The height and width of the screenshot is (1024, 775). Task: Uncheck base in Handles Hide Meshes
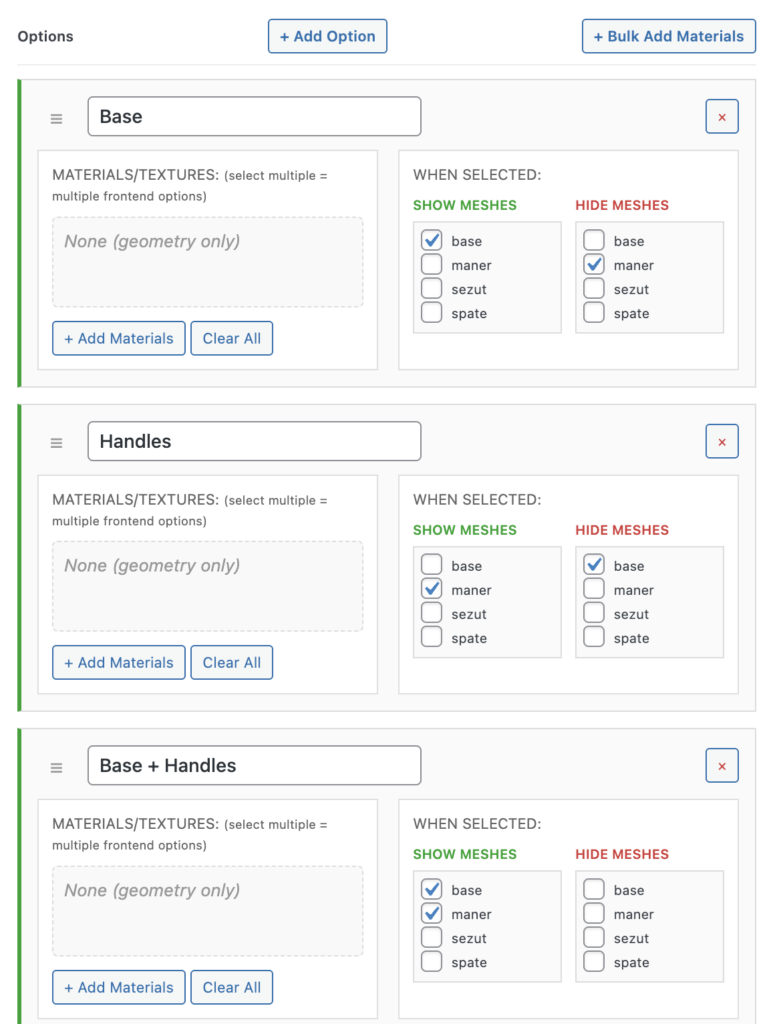click(594, 565)
